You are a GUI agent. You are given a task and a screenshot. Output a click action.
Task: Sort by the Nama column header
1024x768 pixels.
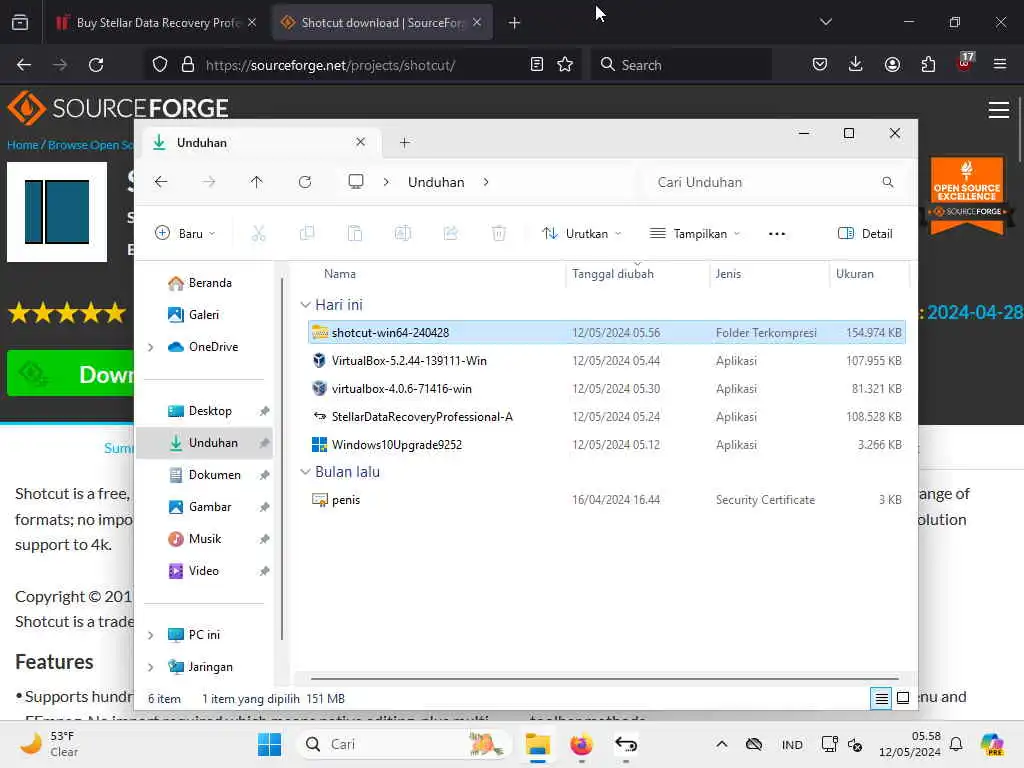click(340, 274)
